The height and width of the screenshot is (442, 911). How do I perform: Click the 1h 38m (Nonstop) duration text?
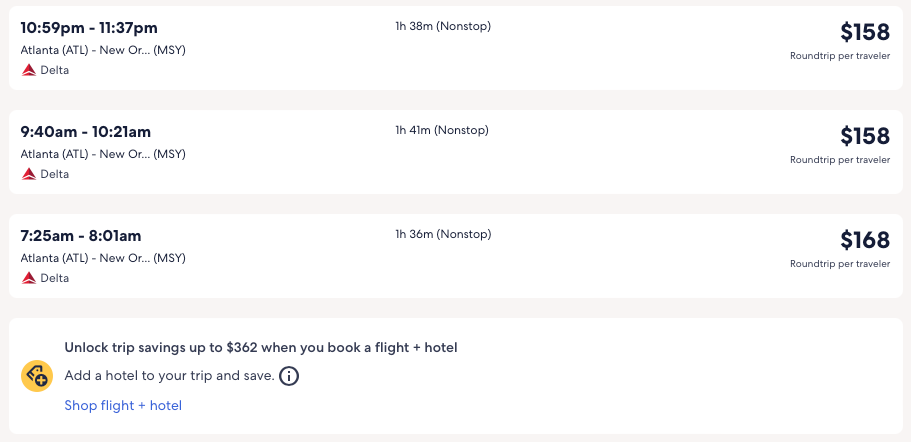pos(443,26)
